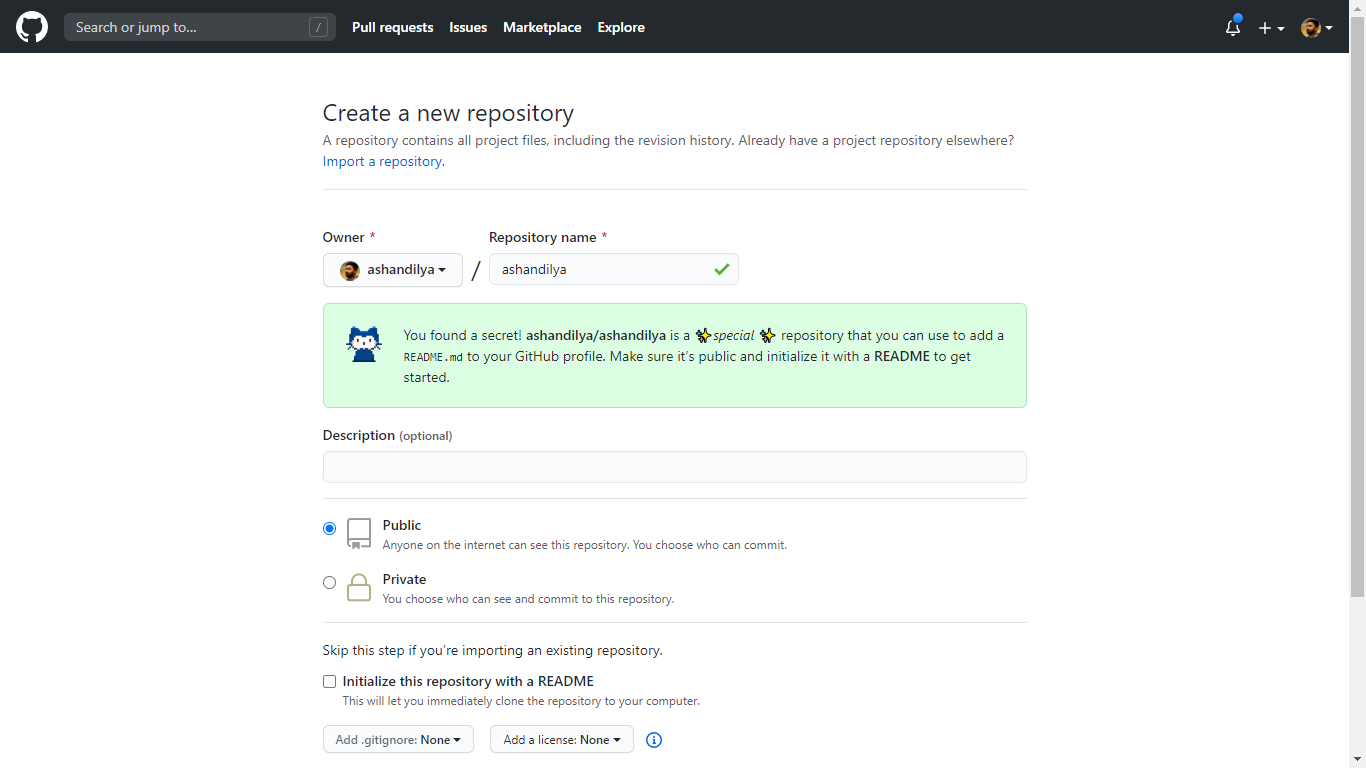Screen dimensions: 1366x768
Task: Enable Initialize this repository with a README
Action: click(x=329, y=681)
